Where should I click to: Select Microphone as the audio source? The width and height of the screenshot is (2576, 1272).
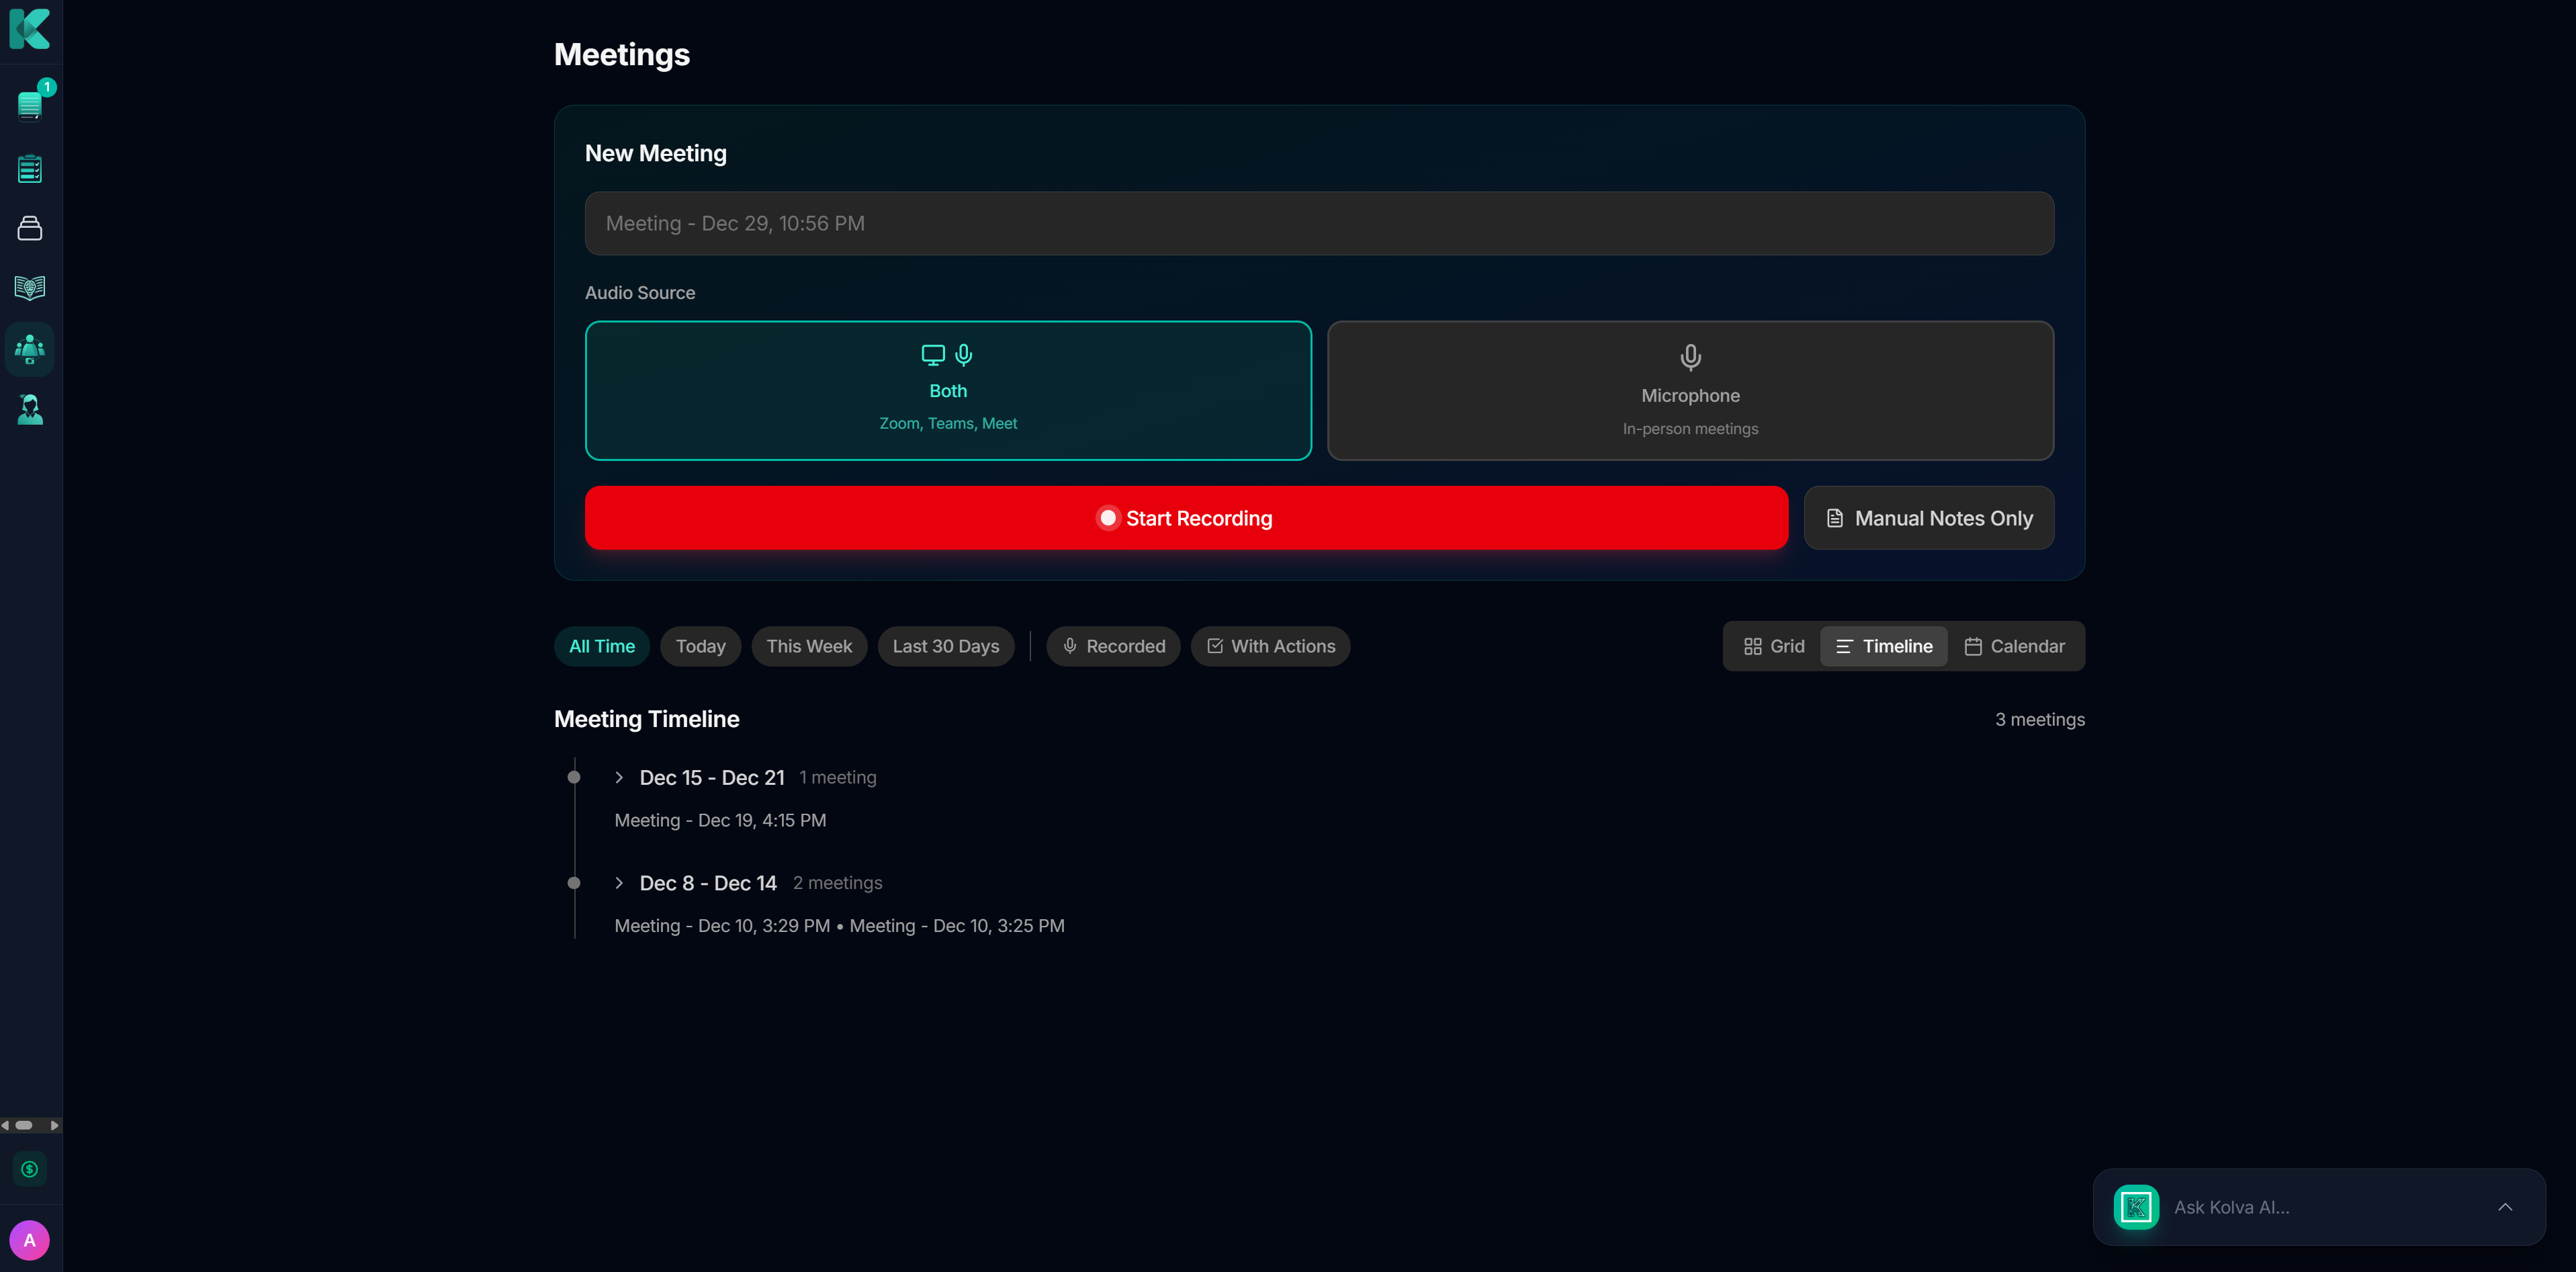1690,390
